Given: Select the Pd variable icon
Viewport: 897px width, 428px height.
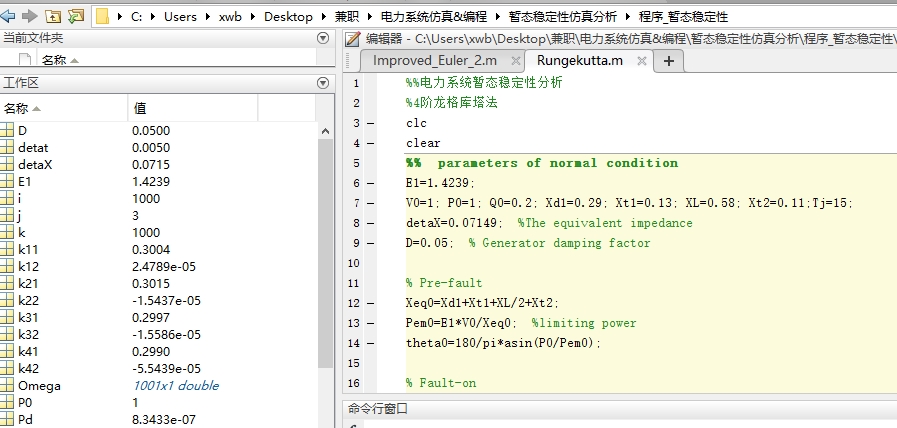Looking at the screenshot, I should [x=6, y=419].
